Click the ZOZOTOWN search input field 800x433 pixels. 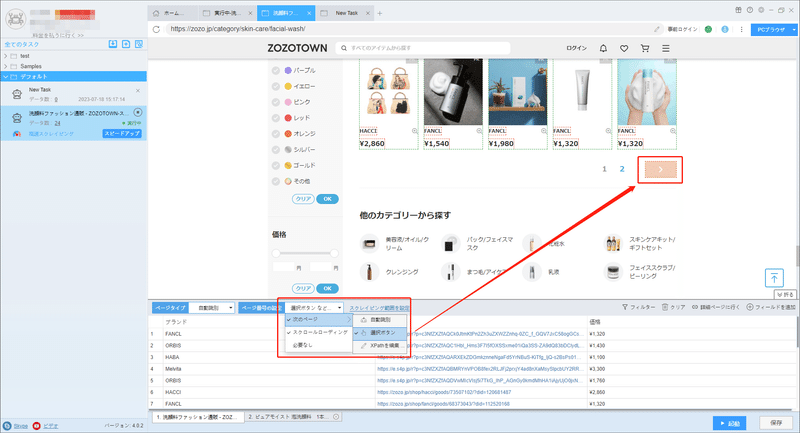tap(422, 48)
